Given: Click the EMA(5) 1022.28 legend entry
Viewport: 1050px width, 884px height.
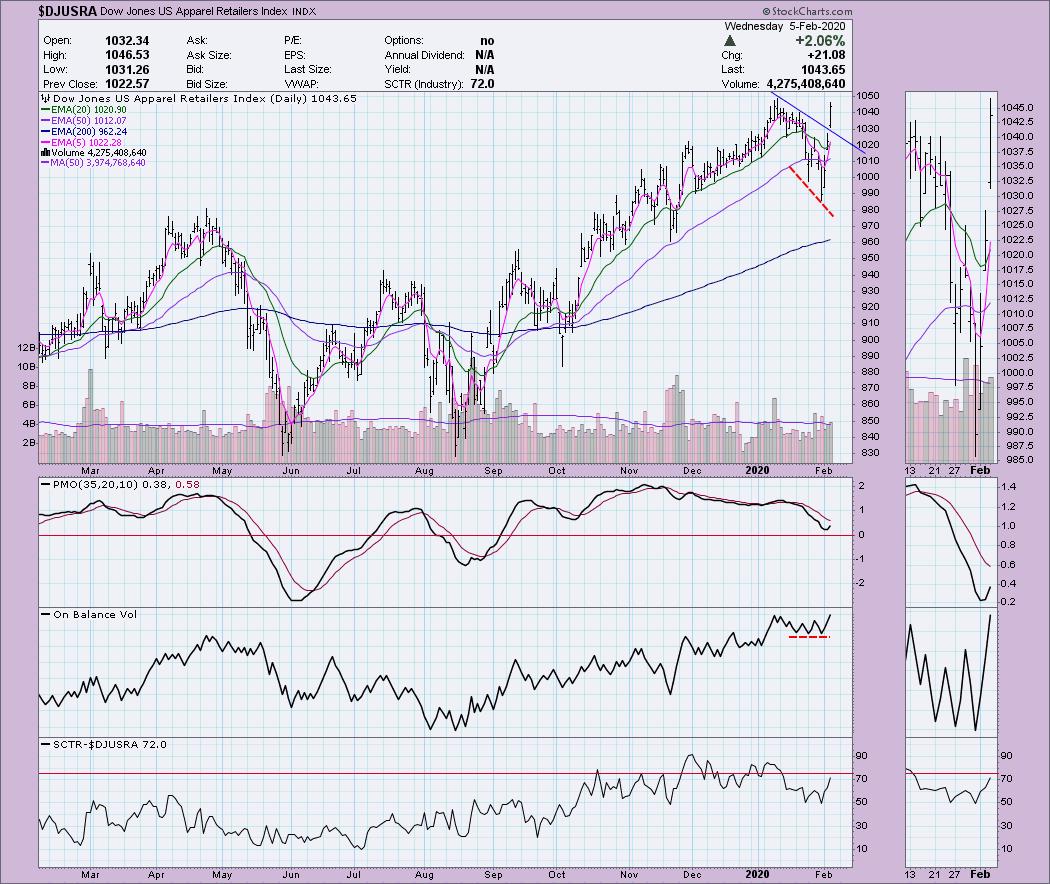Looking at the screenshot, I should tap(81, 143).
